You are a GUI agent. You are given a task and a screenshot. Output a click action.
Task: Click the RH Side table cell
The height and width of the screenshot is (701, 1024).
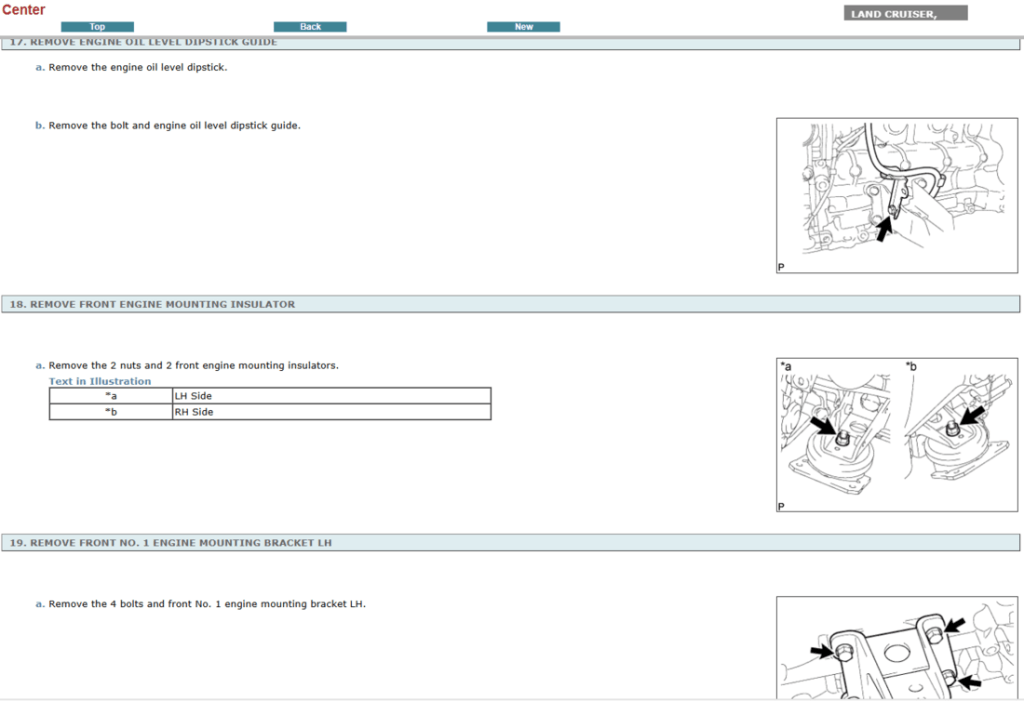point(193,412)
